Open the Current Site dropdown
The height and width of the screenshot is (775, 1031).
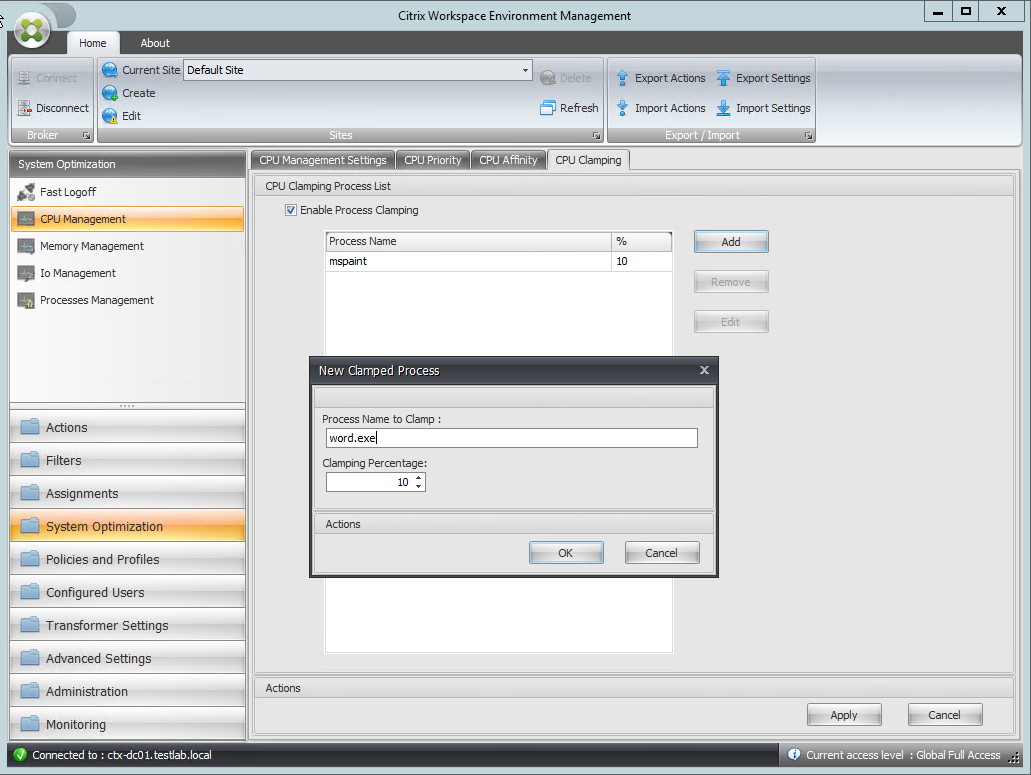pos(525,70)
